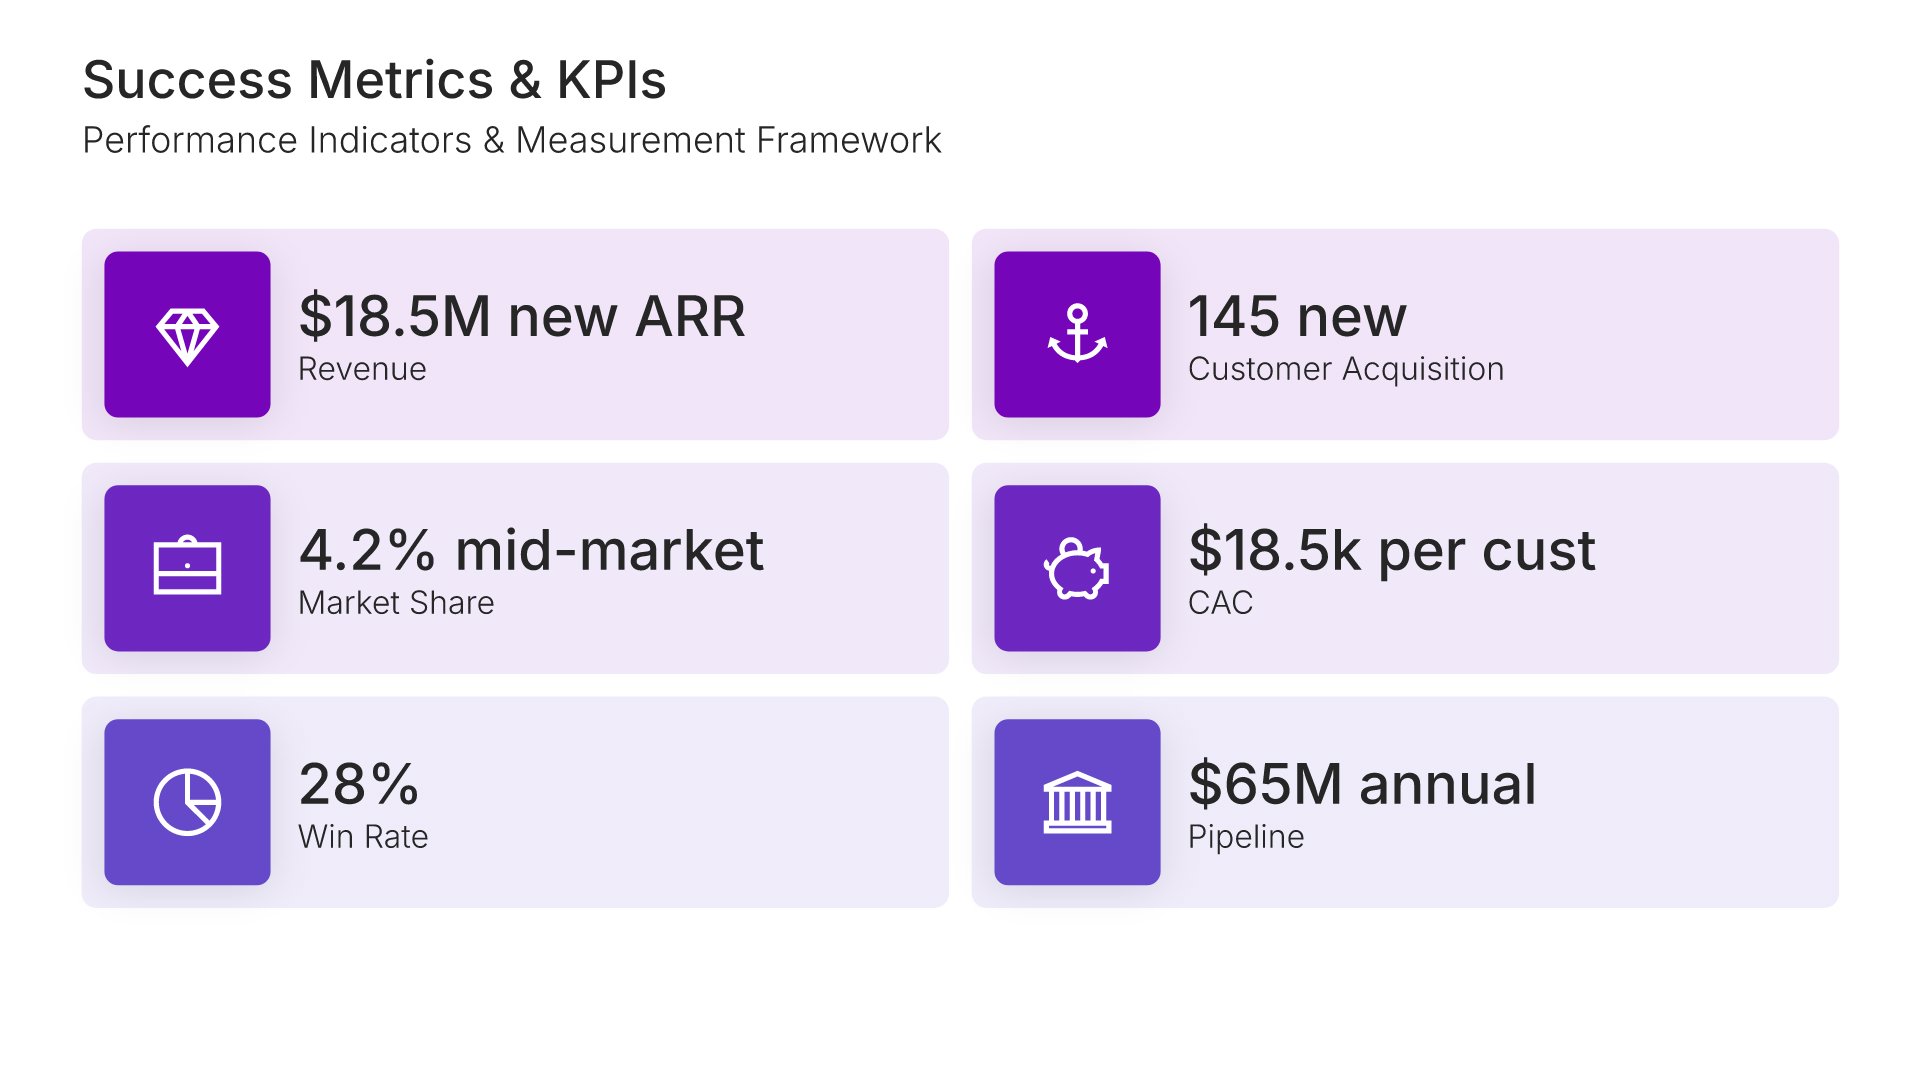Click the Customer Acquisition label
This screenshot has height=1080, width=1920.
click(x=1345, y=369)
